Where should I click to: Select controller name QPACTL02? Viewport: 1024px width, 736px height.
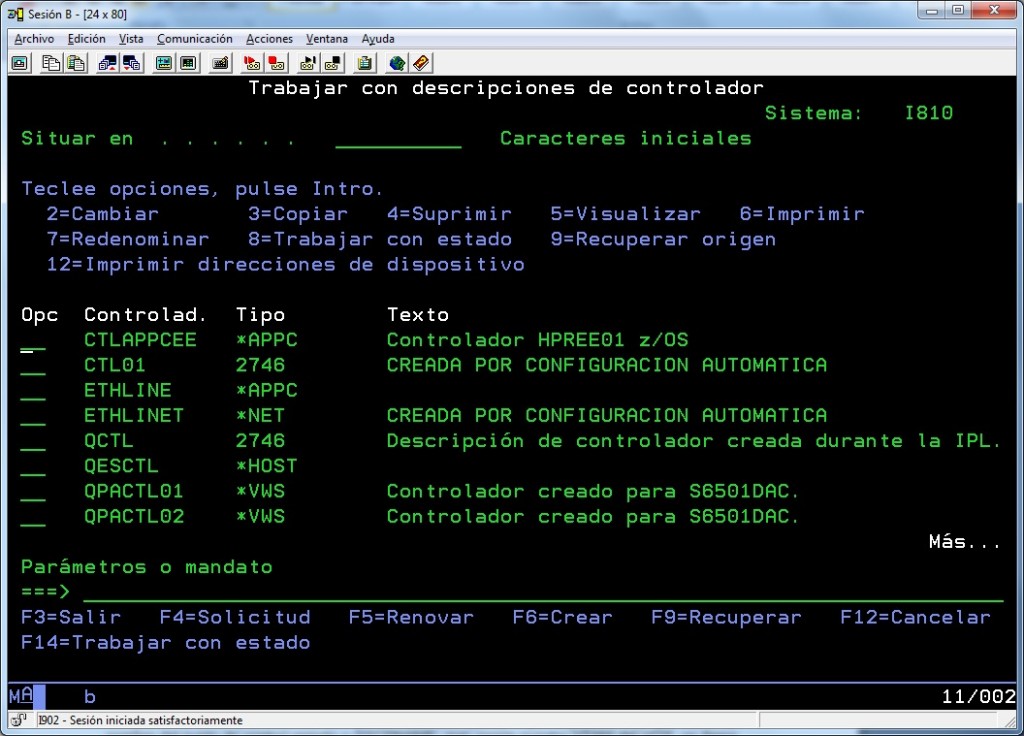(134, 517)
